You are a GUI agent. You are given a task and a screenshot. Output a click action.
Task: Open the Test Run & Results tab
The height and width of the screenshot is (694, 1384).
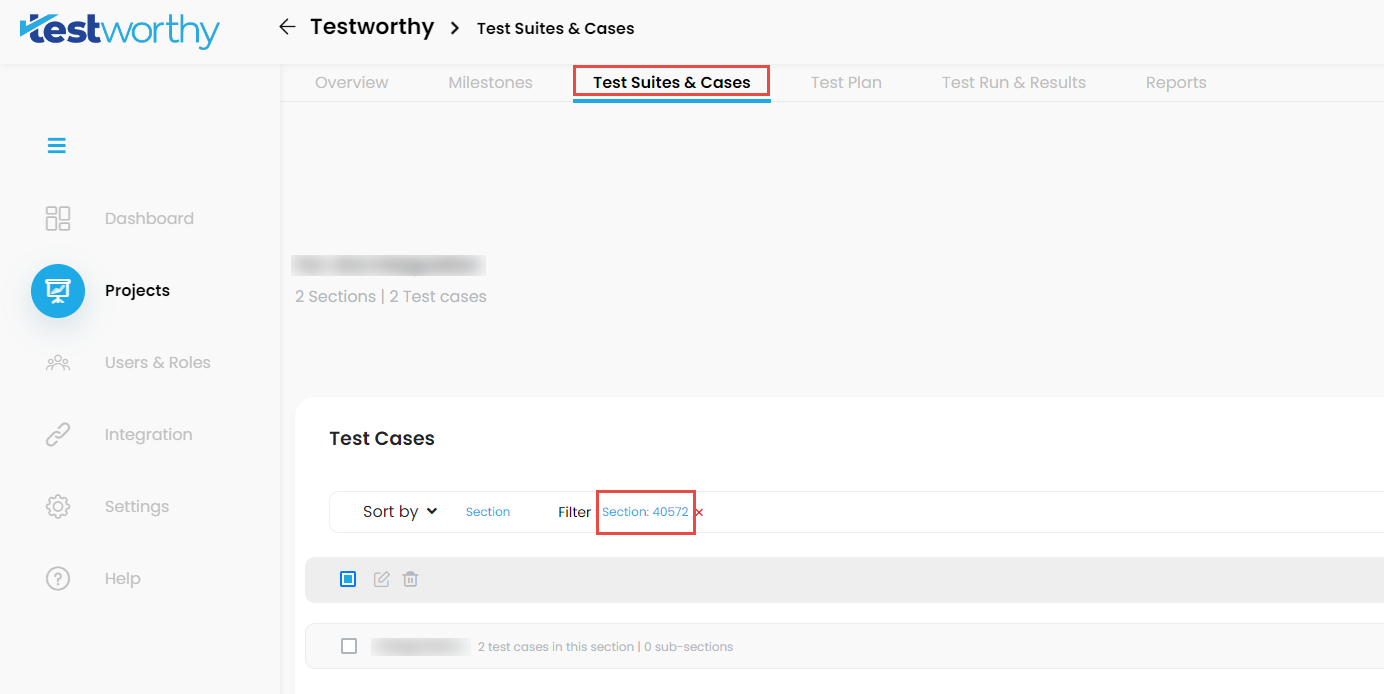point(1013,83)
